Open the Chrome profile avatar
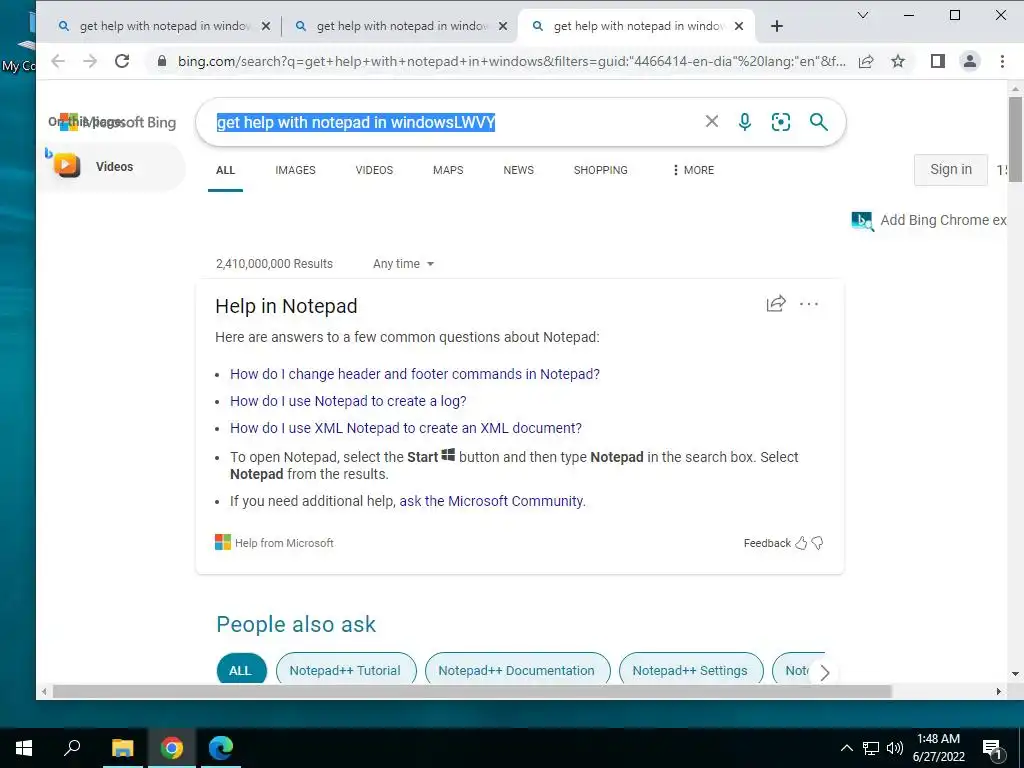The height and width of the screenshot is (768, 1024). (970, 61)
